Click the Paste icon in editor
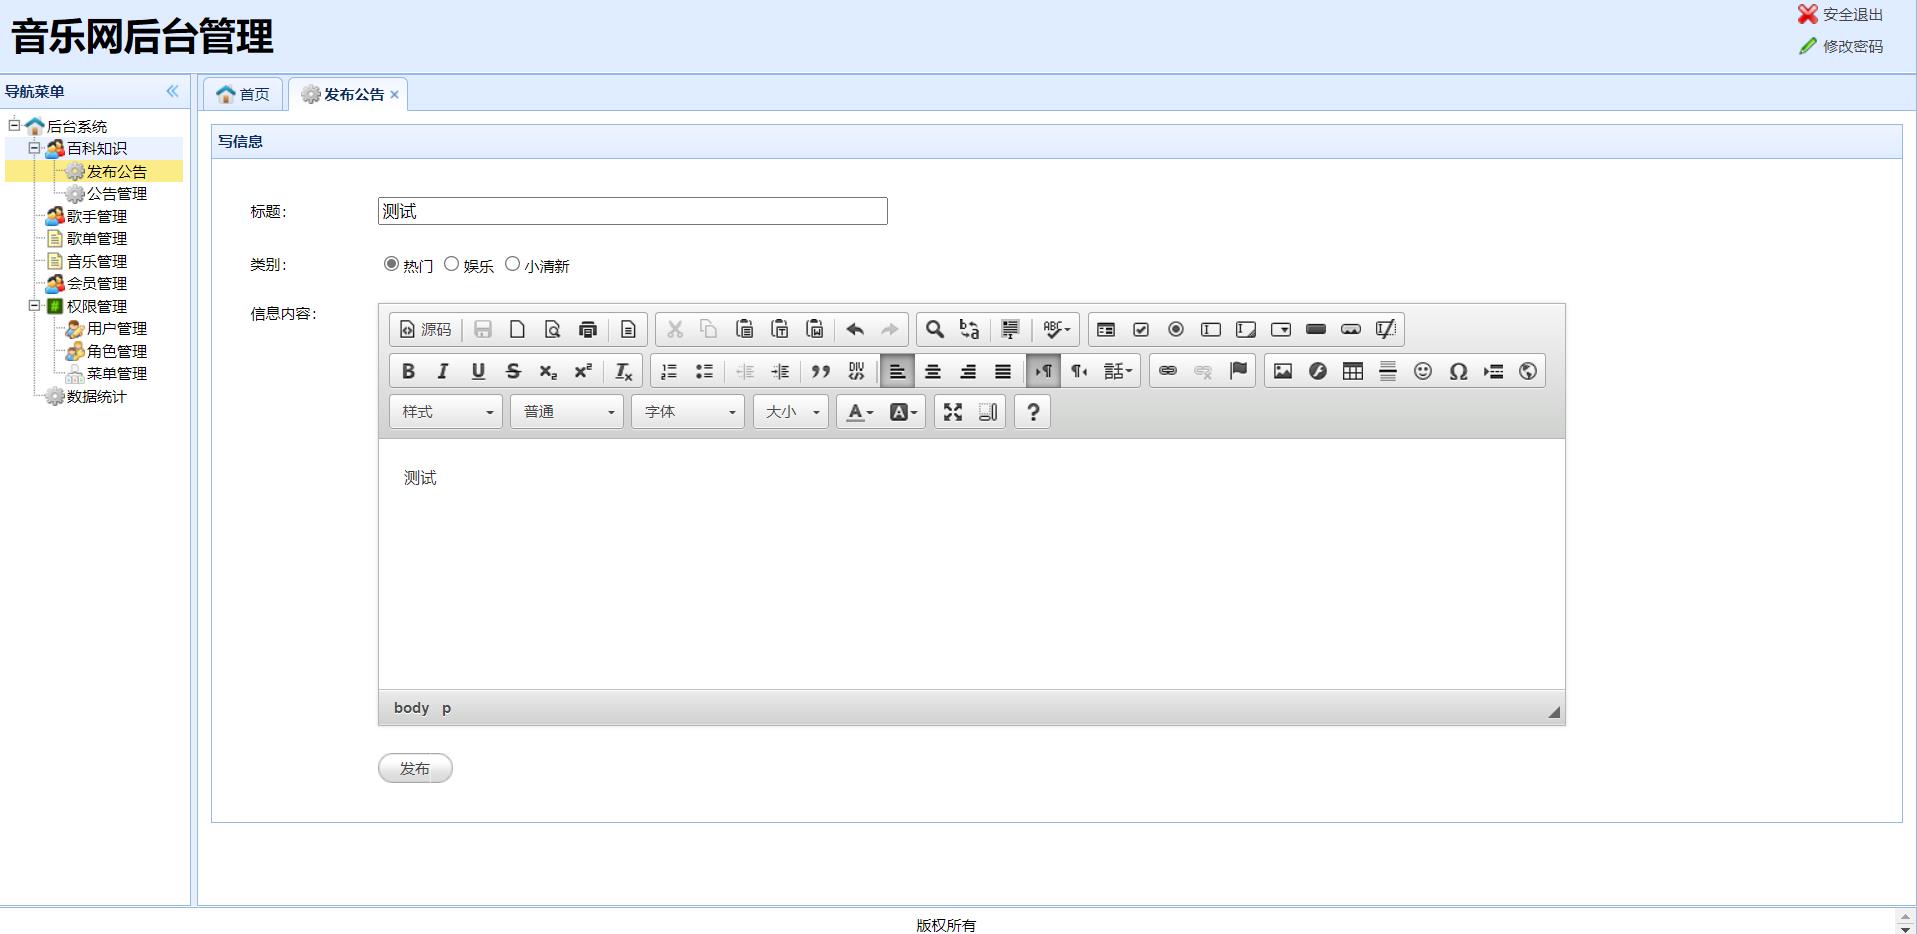 pyautogui.click(x=744, y=329)
